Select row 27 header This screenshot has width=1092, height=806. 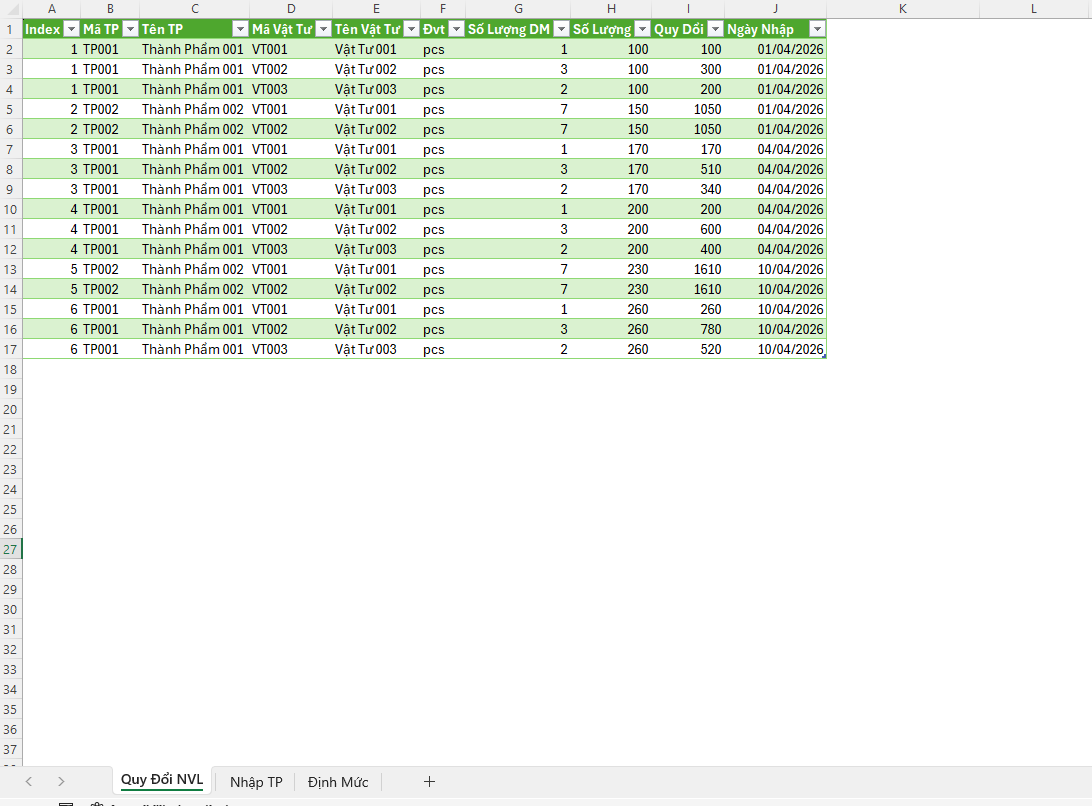coord(11,549)
